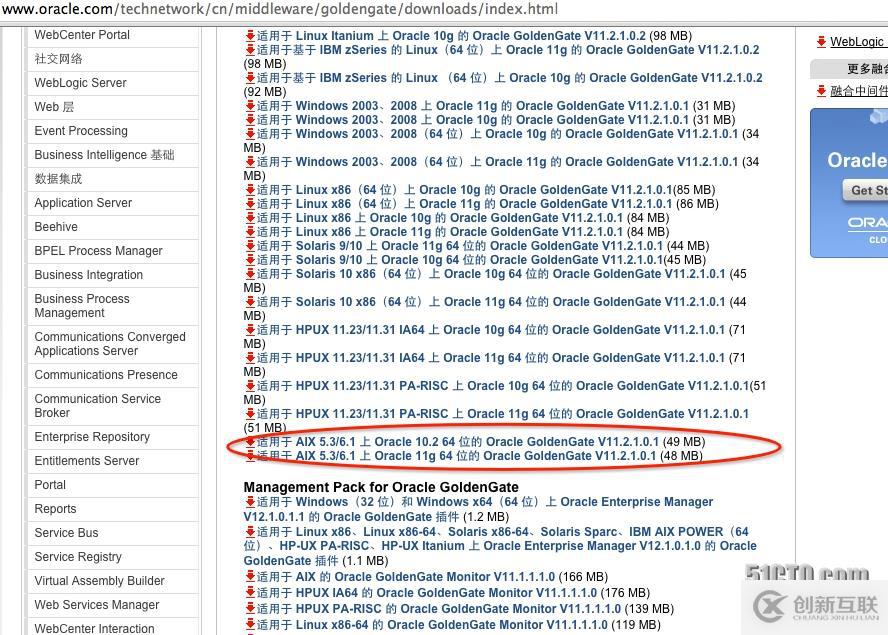This screenshot has width=888, height=635.
Task: Open Event Processing sidebar item
Action: (x=81, y=131)
